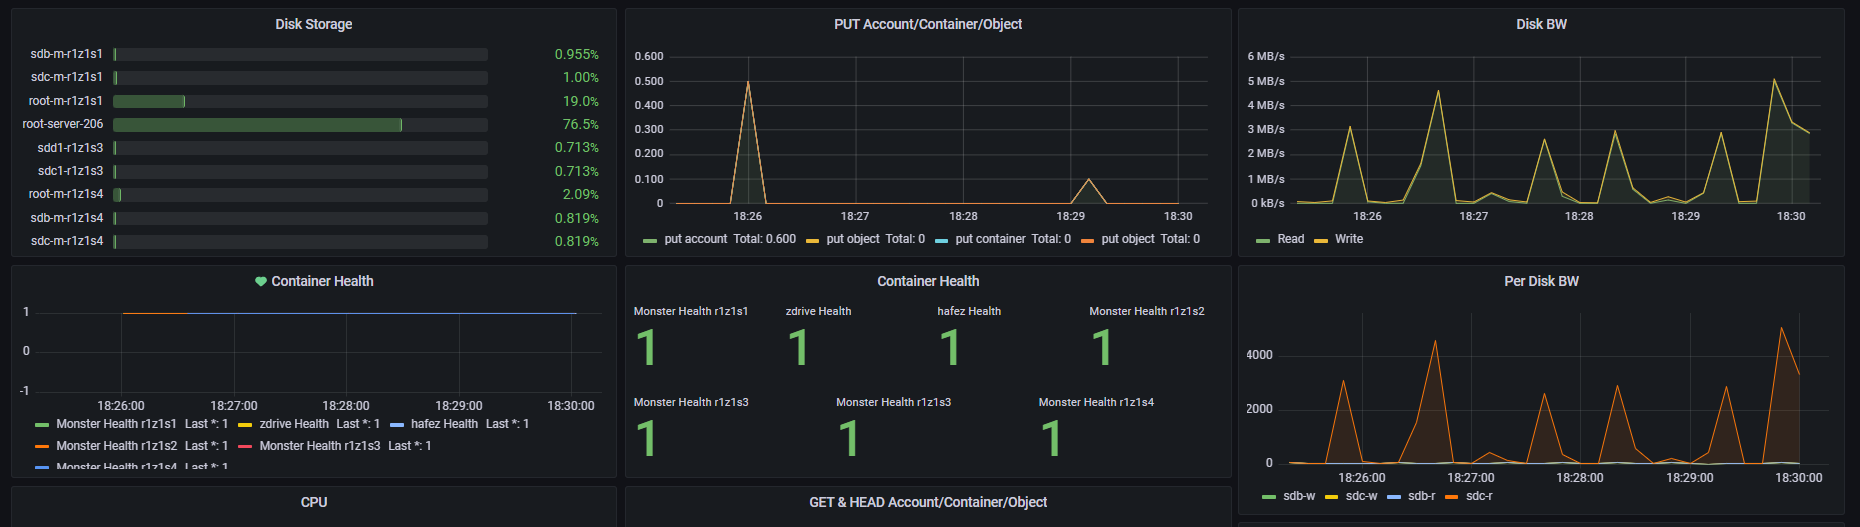Click the green Read series legend marker

click(1263, 240)
